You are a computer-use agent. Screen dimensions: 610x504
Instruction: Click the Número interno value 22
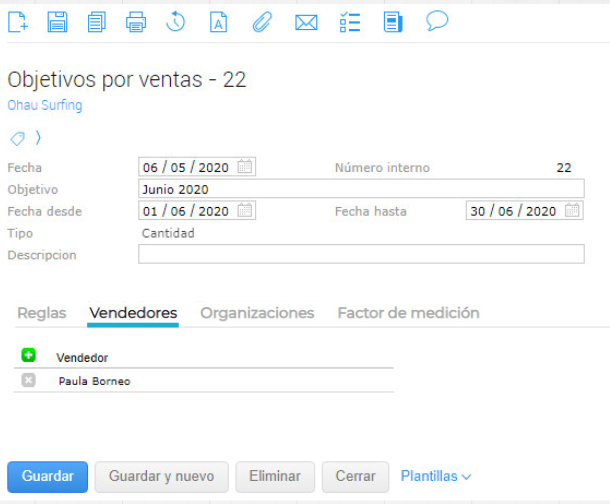click(564, 168)
